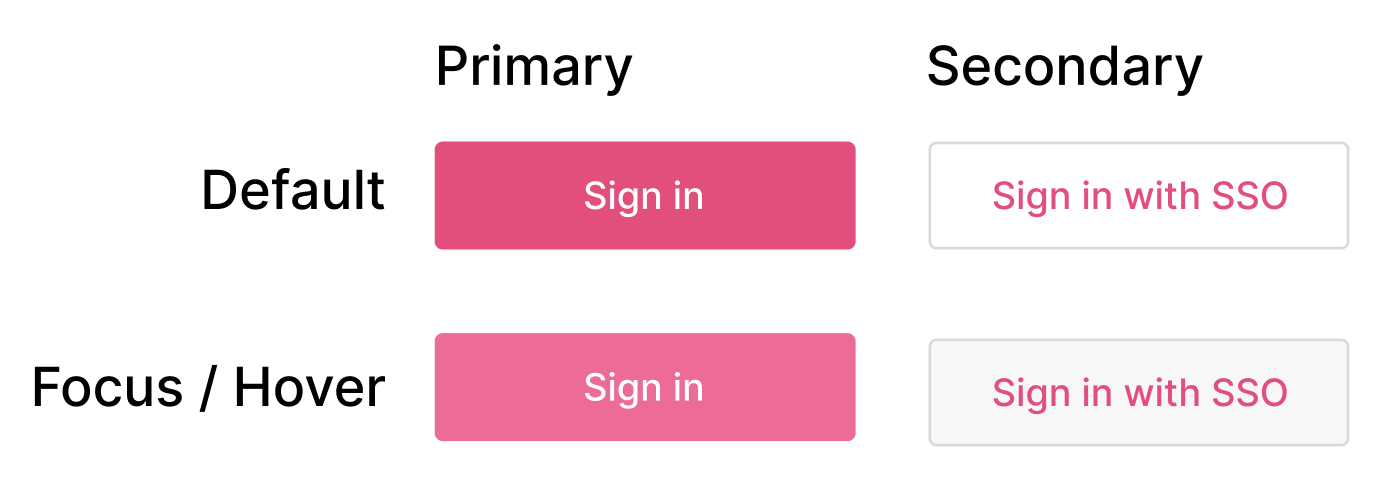Click the Primary column heading
The width and height of the screenshot is (1382, 486).
[534, 67]
